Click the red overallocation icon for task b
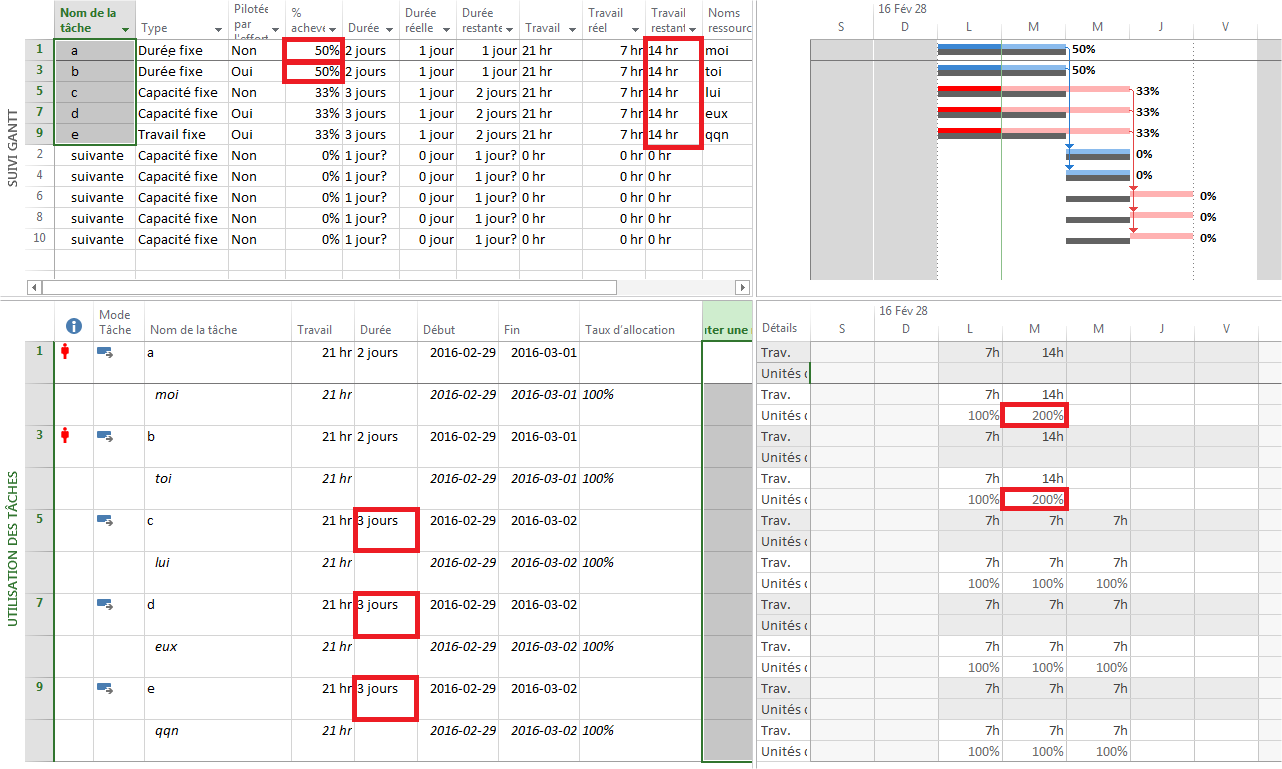Image resolution: width=1282 pixels, height=769 pixels. pos(66,436)
